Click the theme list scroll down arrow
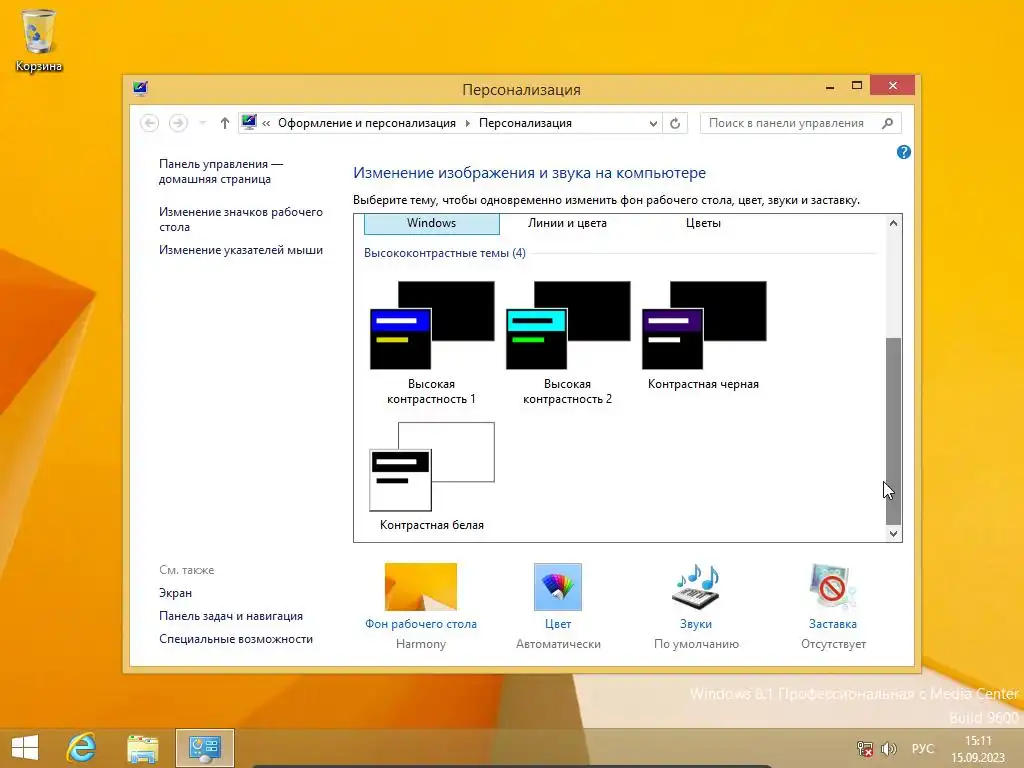The image size is (1024, 768). 893,534
